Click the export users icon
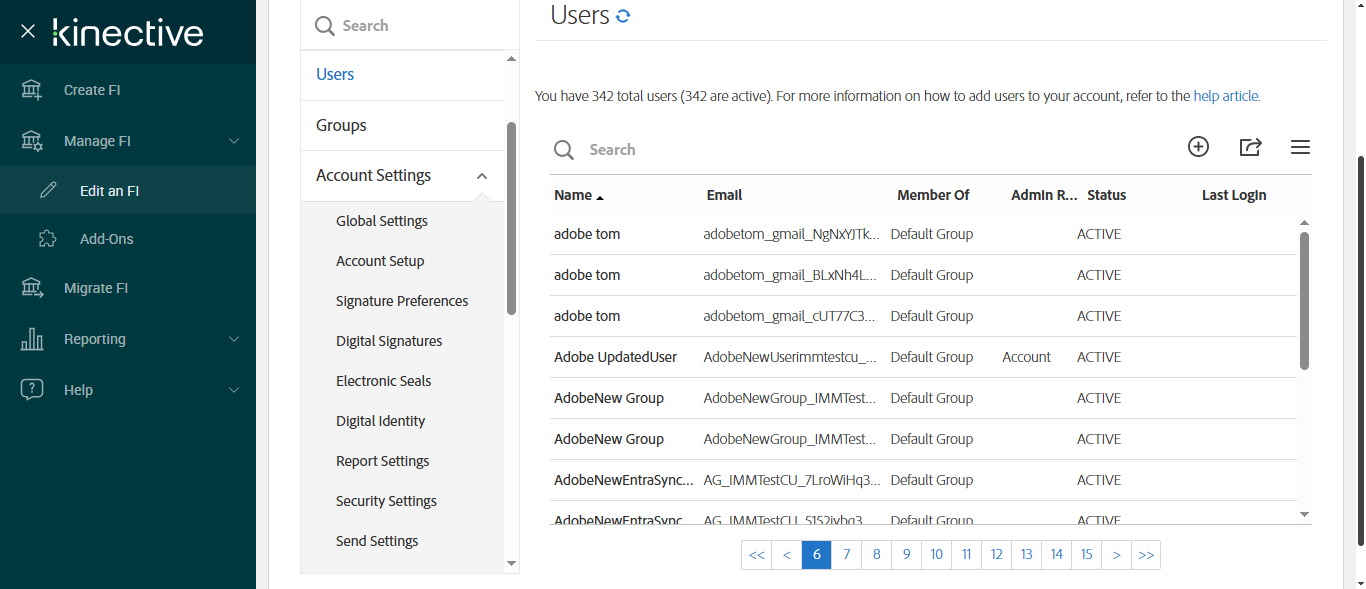Screen dimensions: 1366x589 1250,147
